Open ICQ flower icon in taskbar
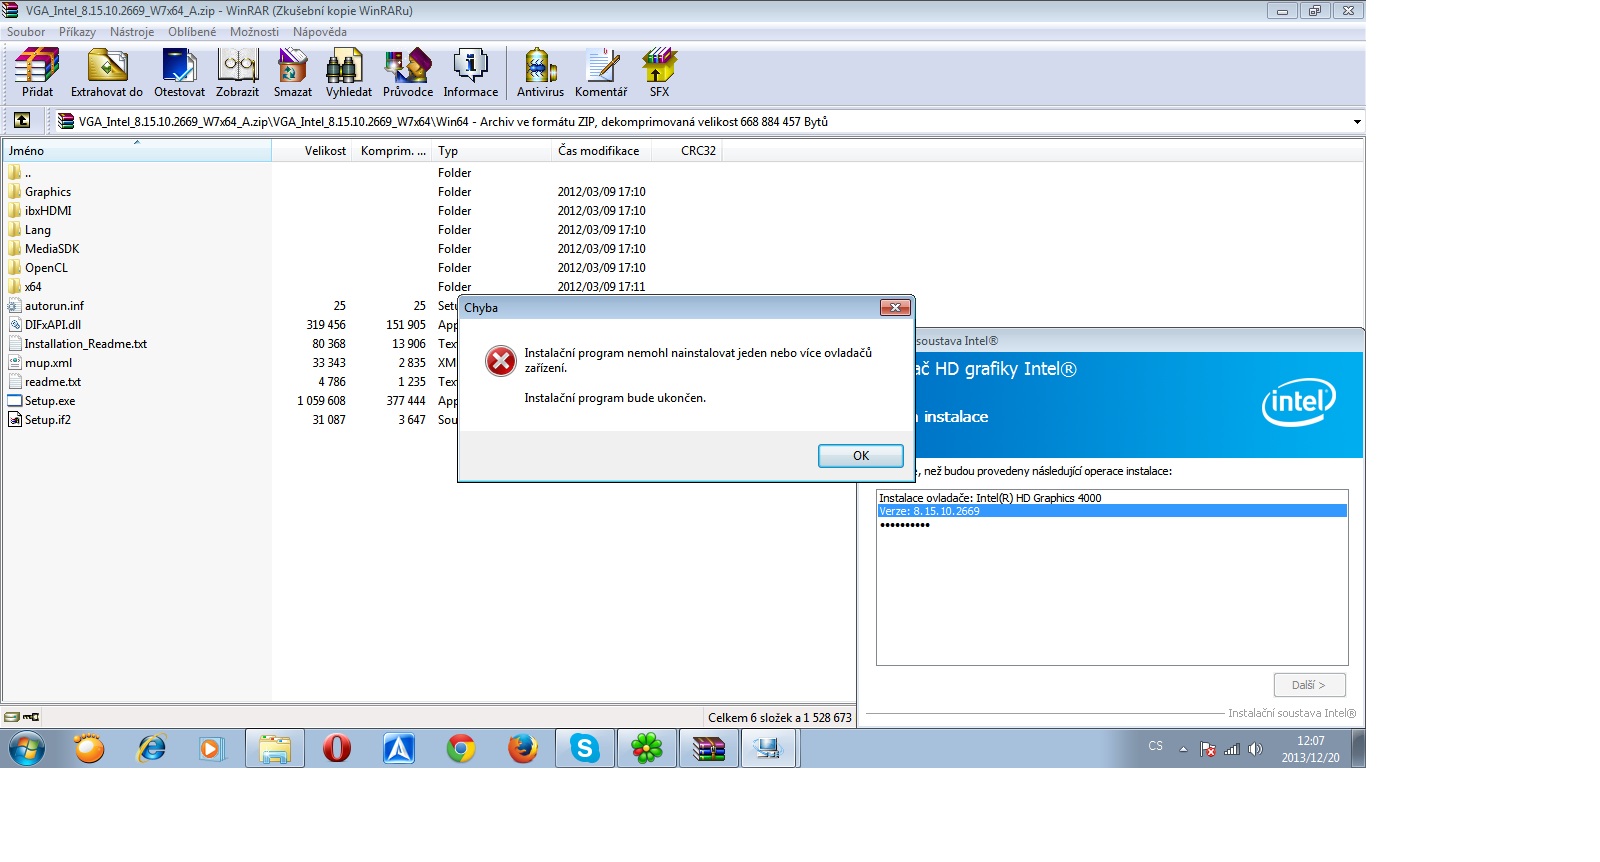Image resolution: width=1600 pixels, height=862 pixels. coord(647,748)
